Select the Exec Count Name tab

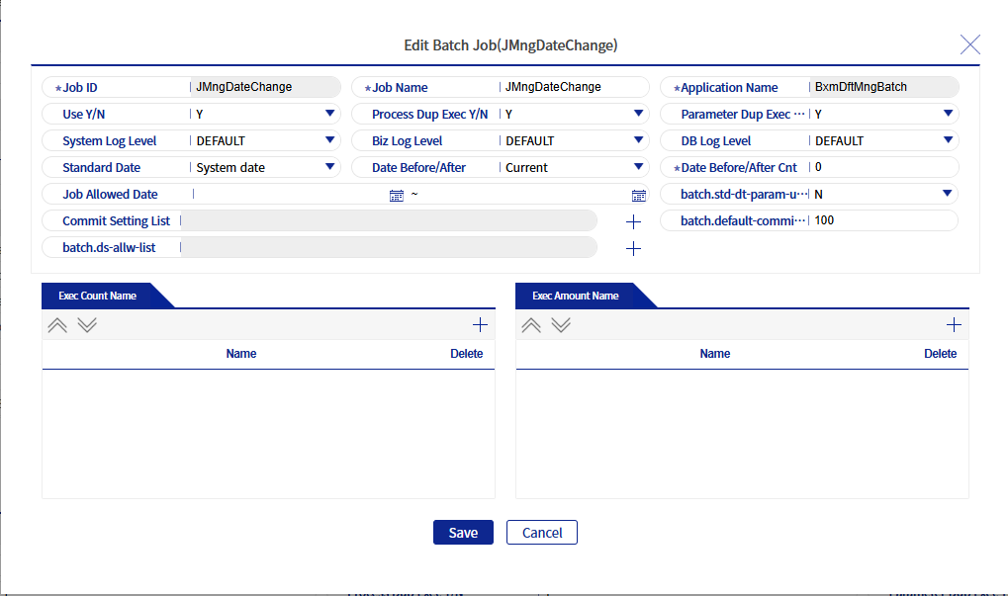click(x=98, y=296)
